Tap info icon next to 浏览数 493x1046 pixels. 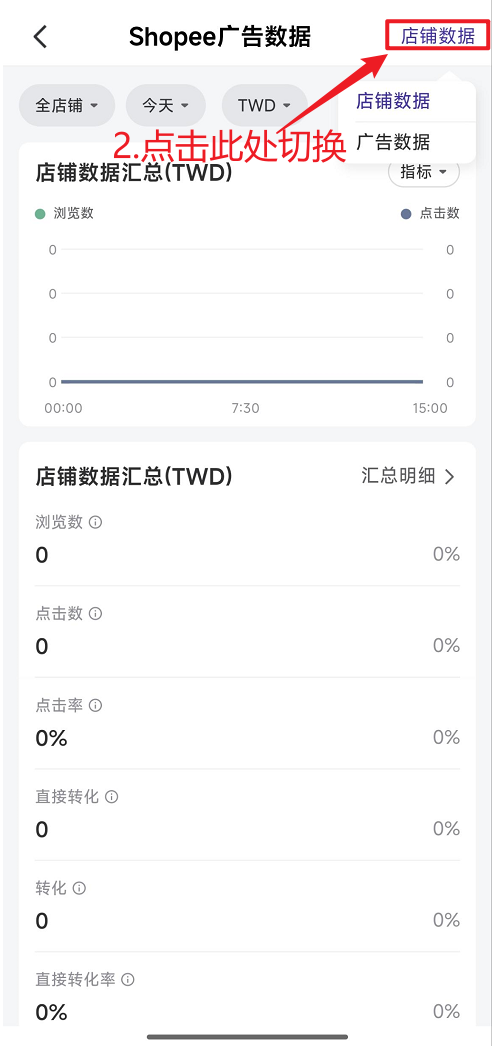click(x=95, y=522)
